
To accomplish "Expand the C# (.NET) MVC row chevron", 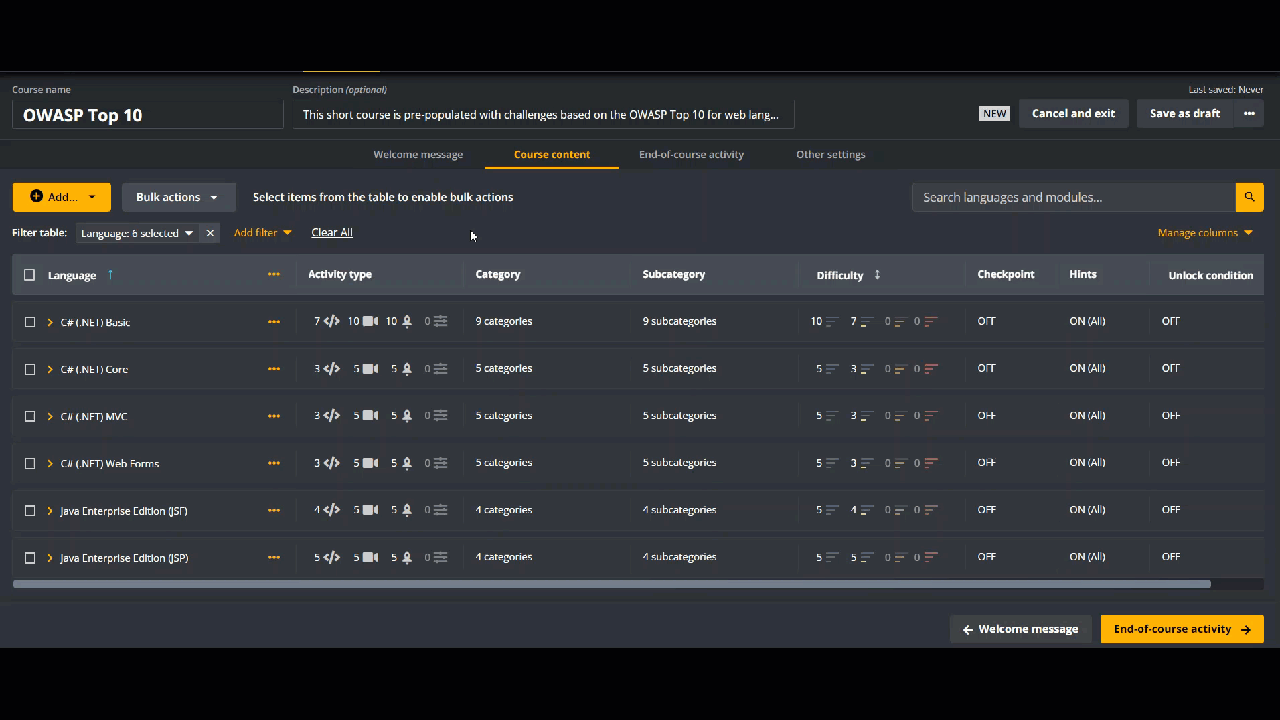I will [50, 416].
